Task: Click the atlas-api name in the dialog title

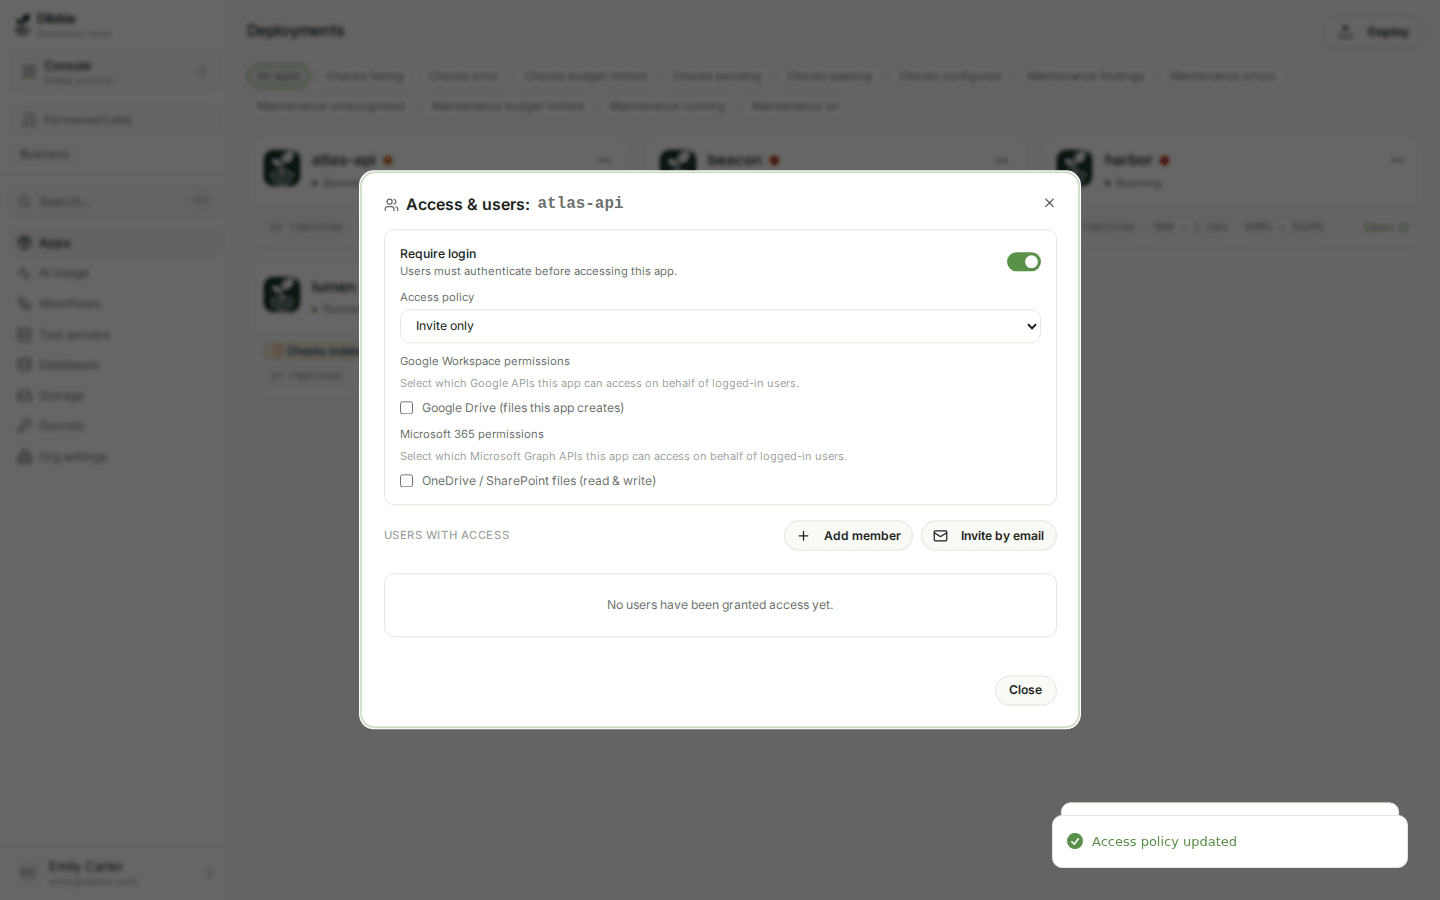Action: tap(580, 203)
